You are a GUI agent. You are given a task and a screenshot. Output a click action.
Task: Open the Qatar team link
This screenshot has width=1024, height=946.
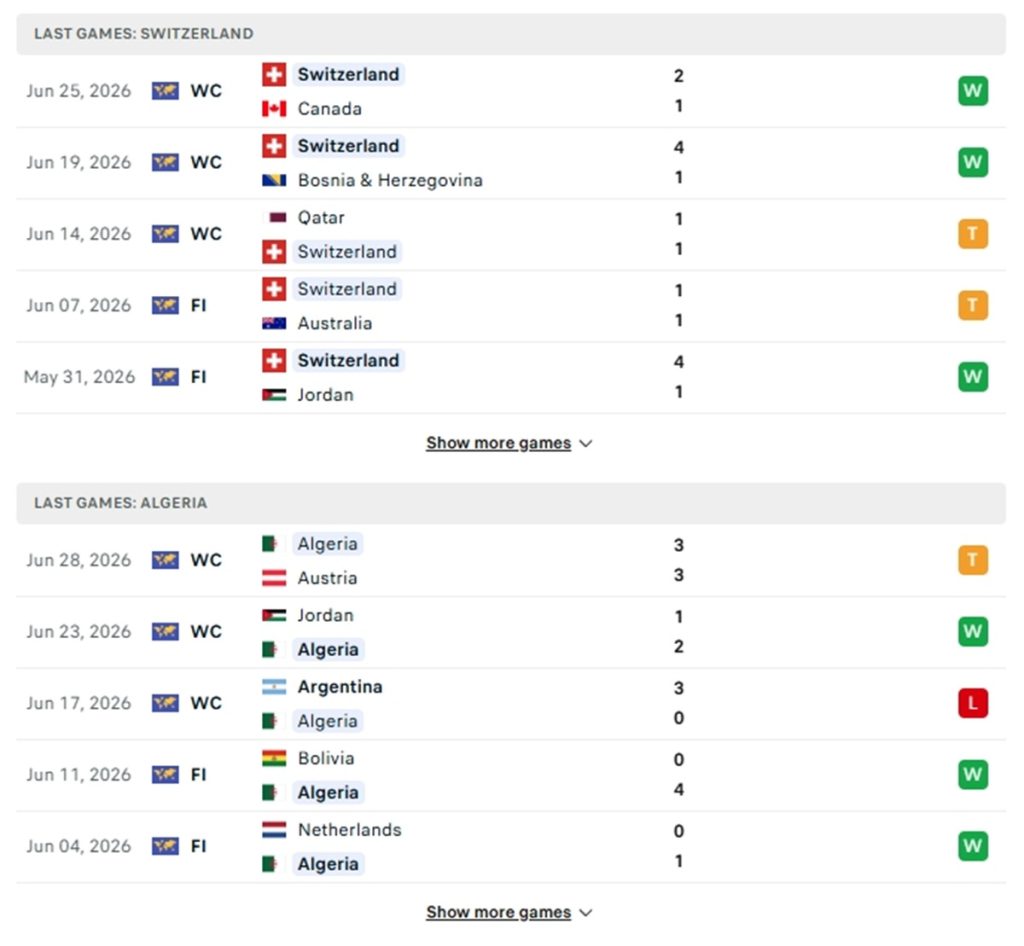coord(321,217)
